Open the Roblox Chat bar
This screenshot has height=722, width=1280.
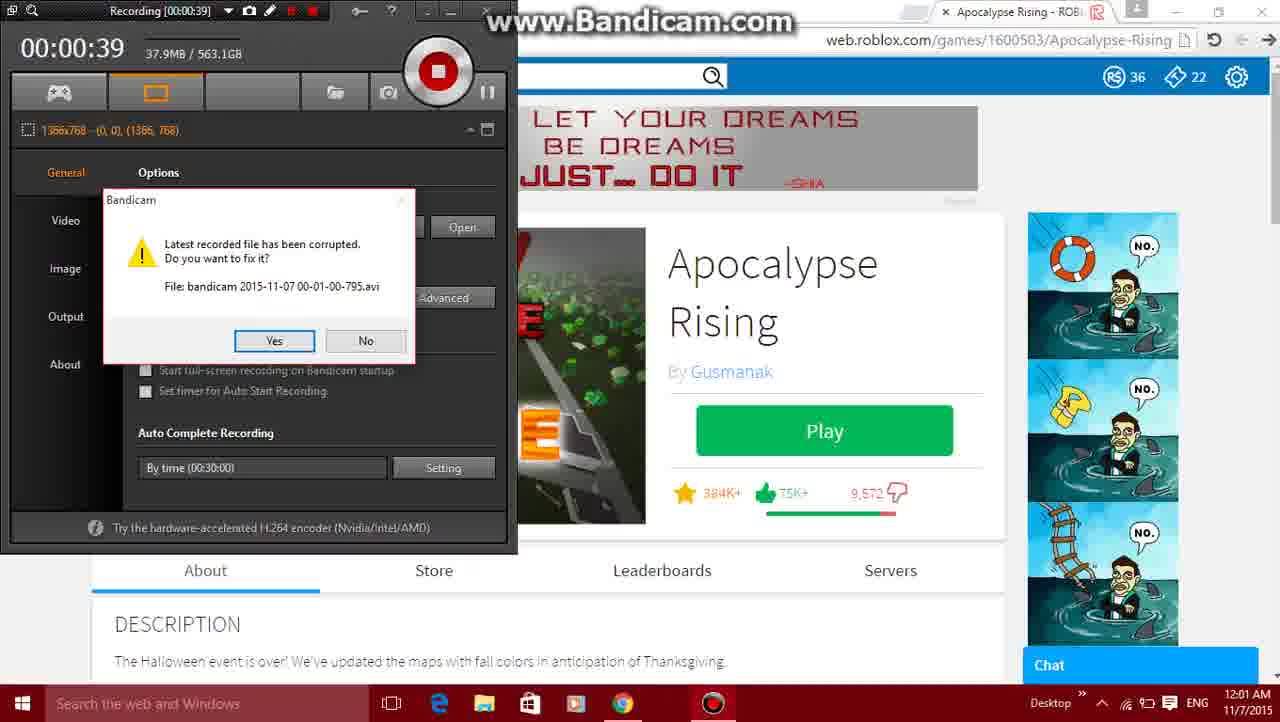[1140, 665]
